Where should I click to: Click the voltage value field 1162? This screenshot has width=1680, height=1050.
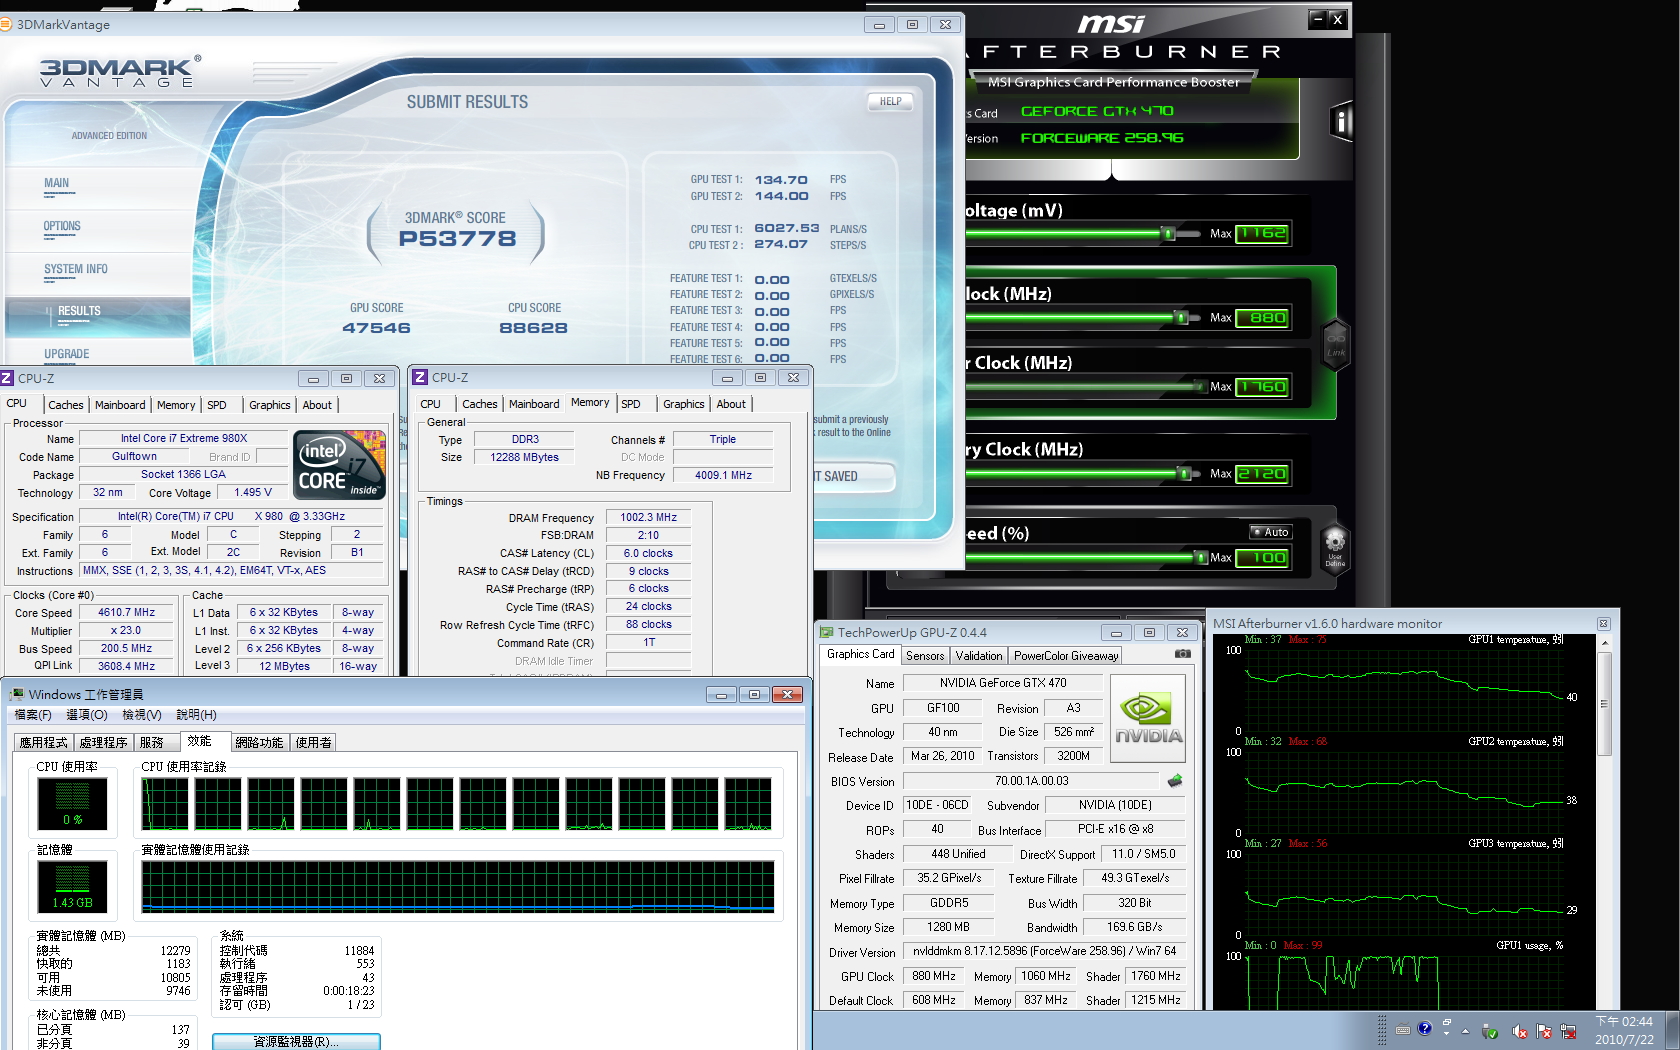pyautogui.click(x=1262, y=233)
